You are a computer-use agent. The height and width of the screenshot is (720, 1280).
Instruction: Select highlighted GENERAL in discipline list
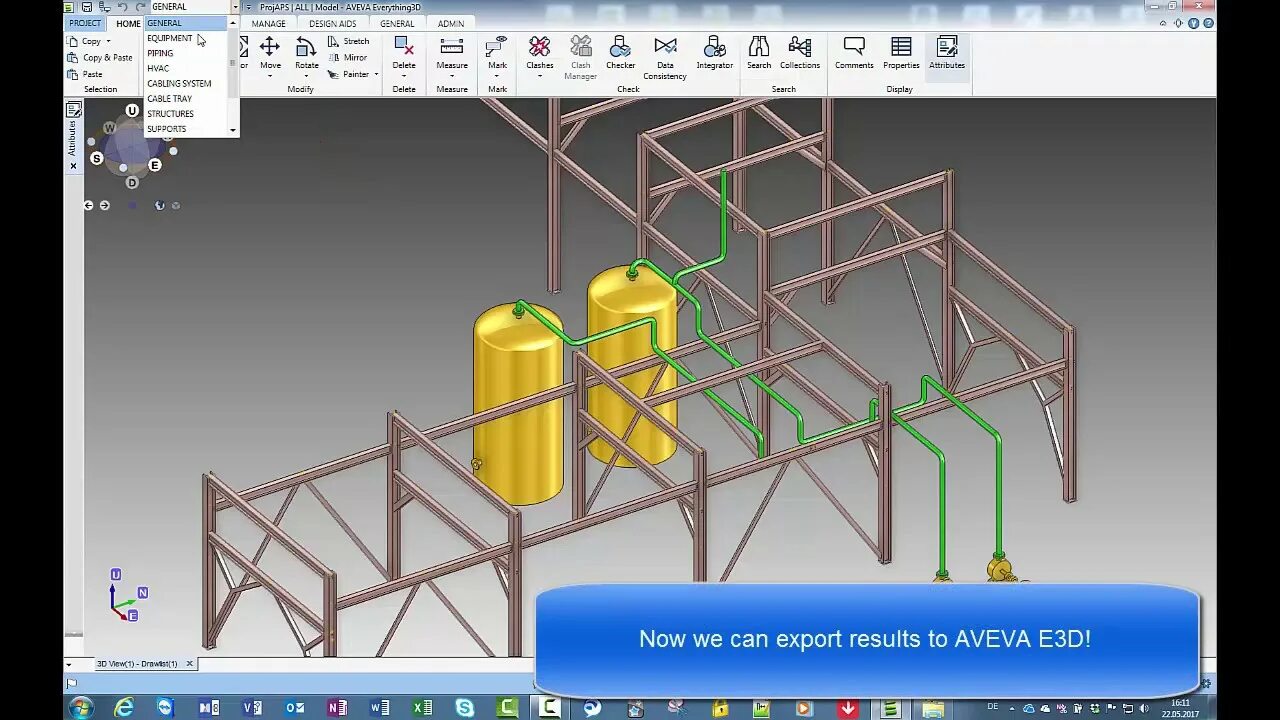pyautogui.click(x=186, y=23)
